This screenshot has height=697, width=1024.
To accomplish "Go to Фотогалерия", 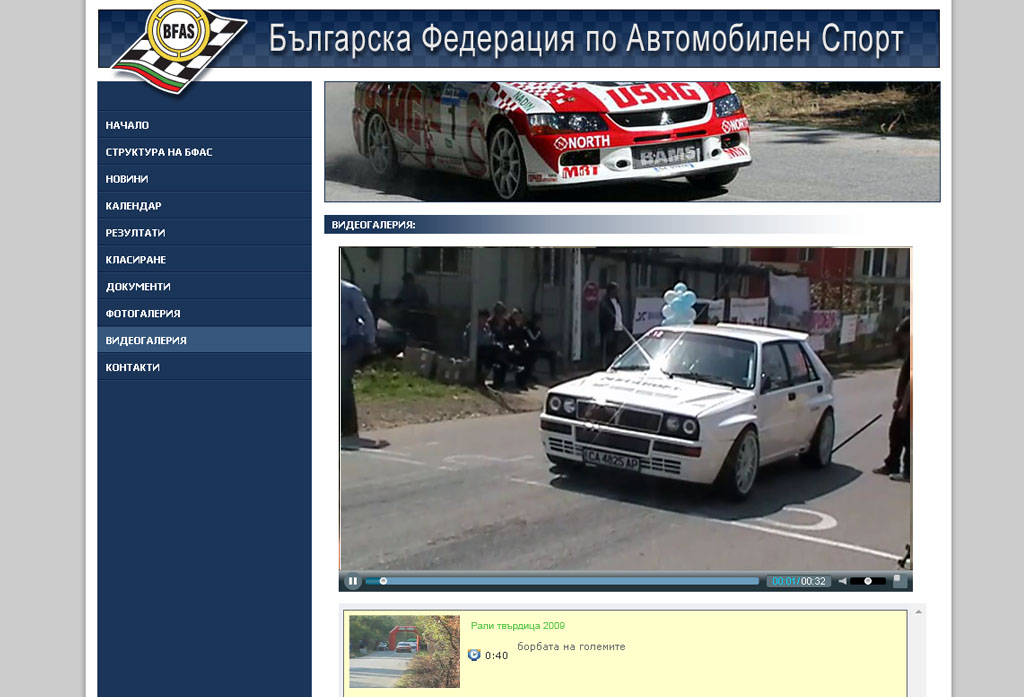I will (x=143, y=314).
